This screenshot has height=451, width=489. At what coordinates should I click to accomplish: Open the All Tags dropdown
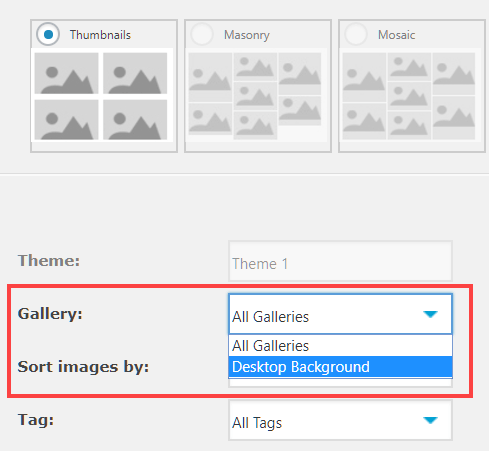(x=340, y=420)
